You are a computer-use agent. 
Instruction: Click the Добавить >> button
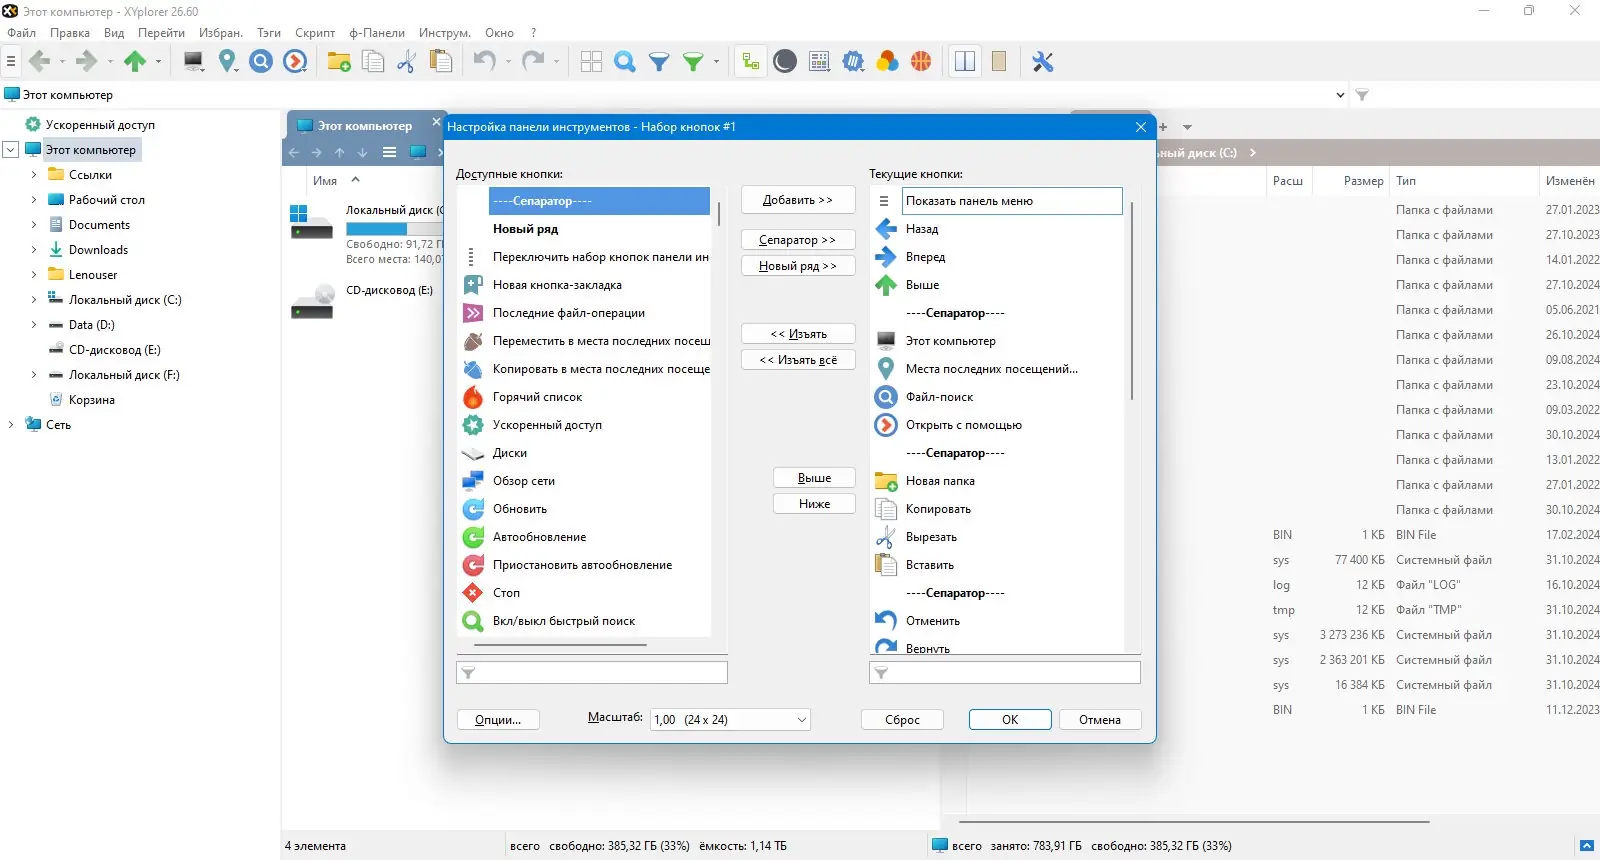(798, 200)
